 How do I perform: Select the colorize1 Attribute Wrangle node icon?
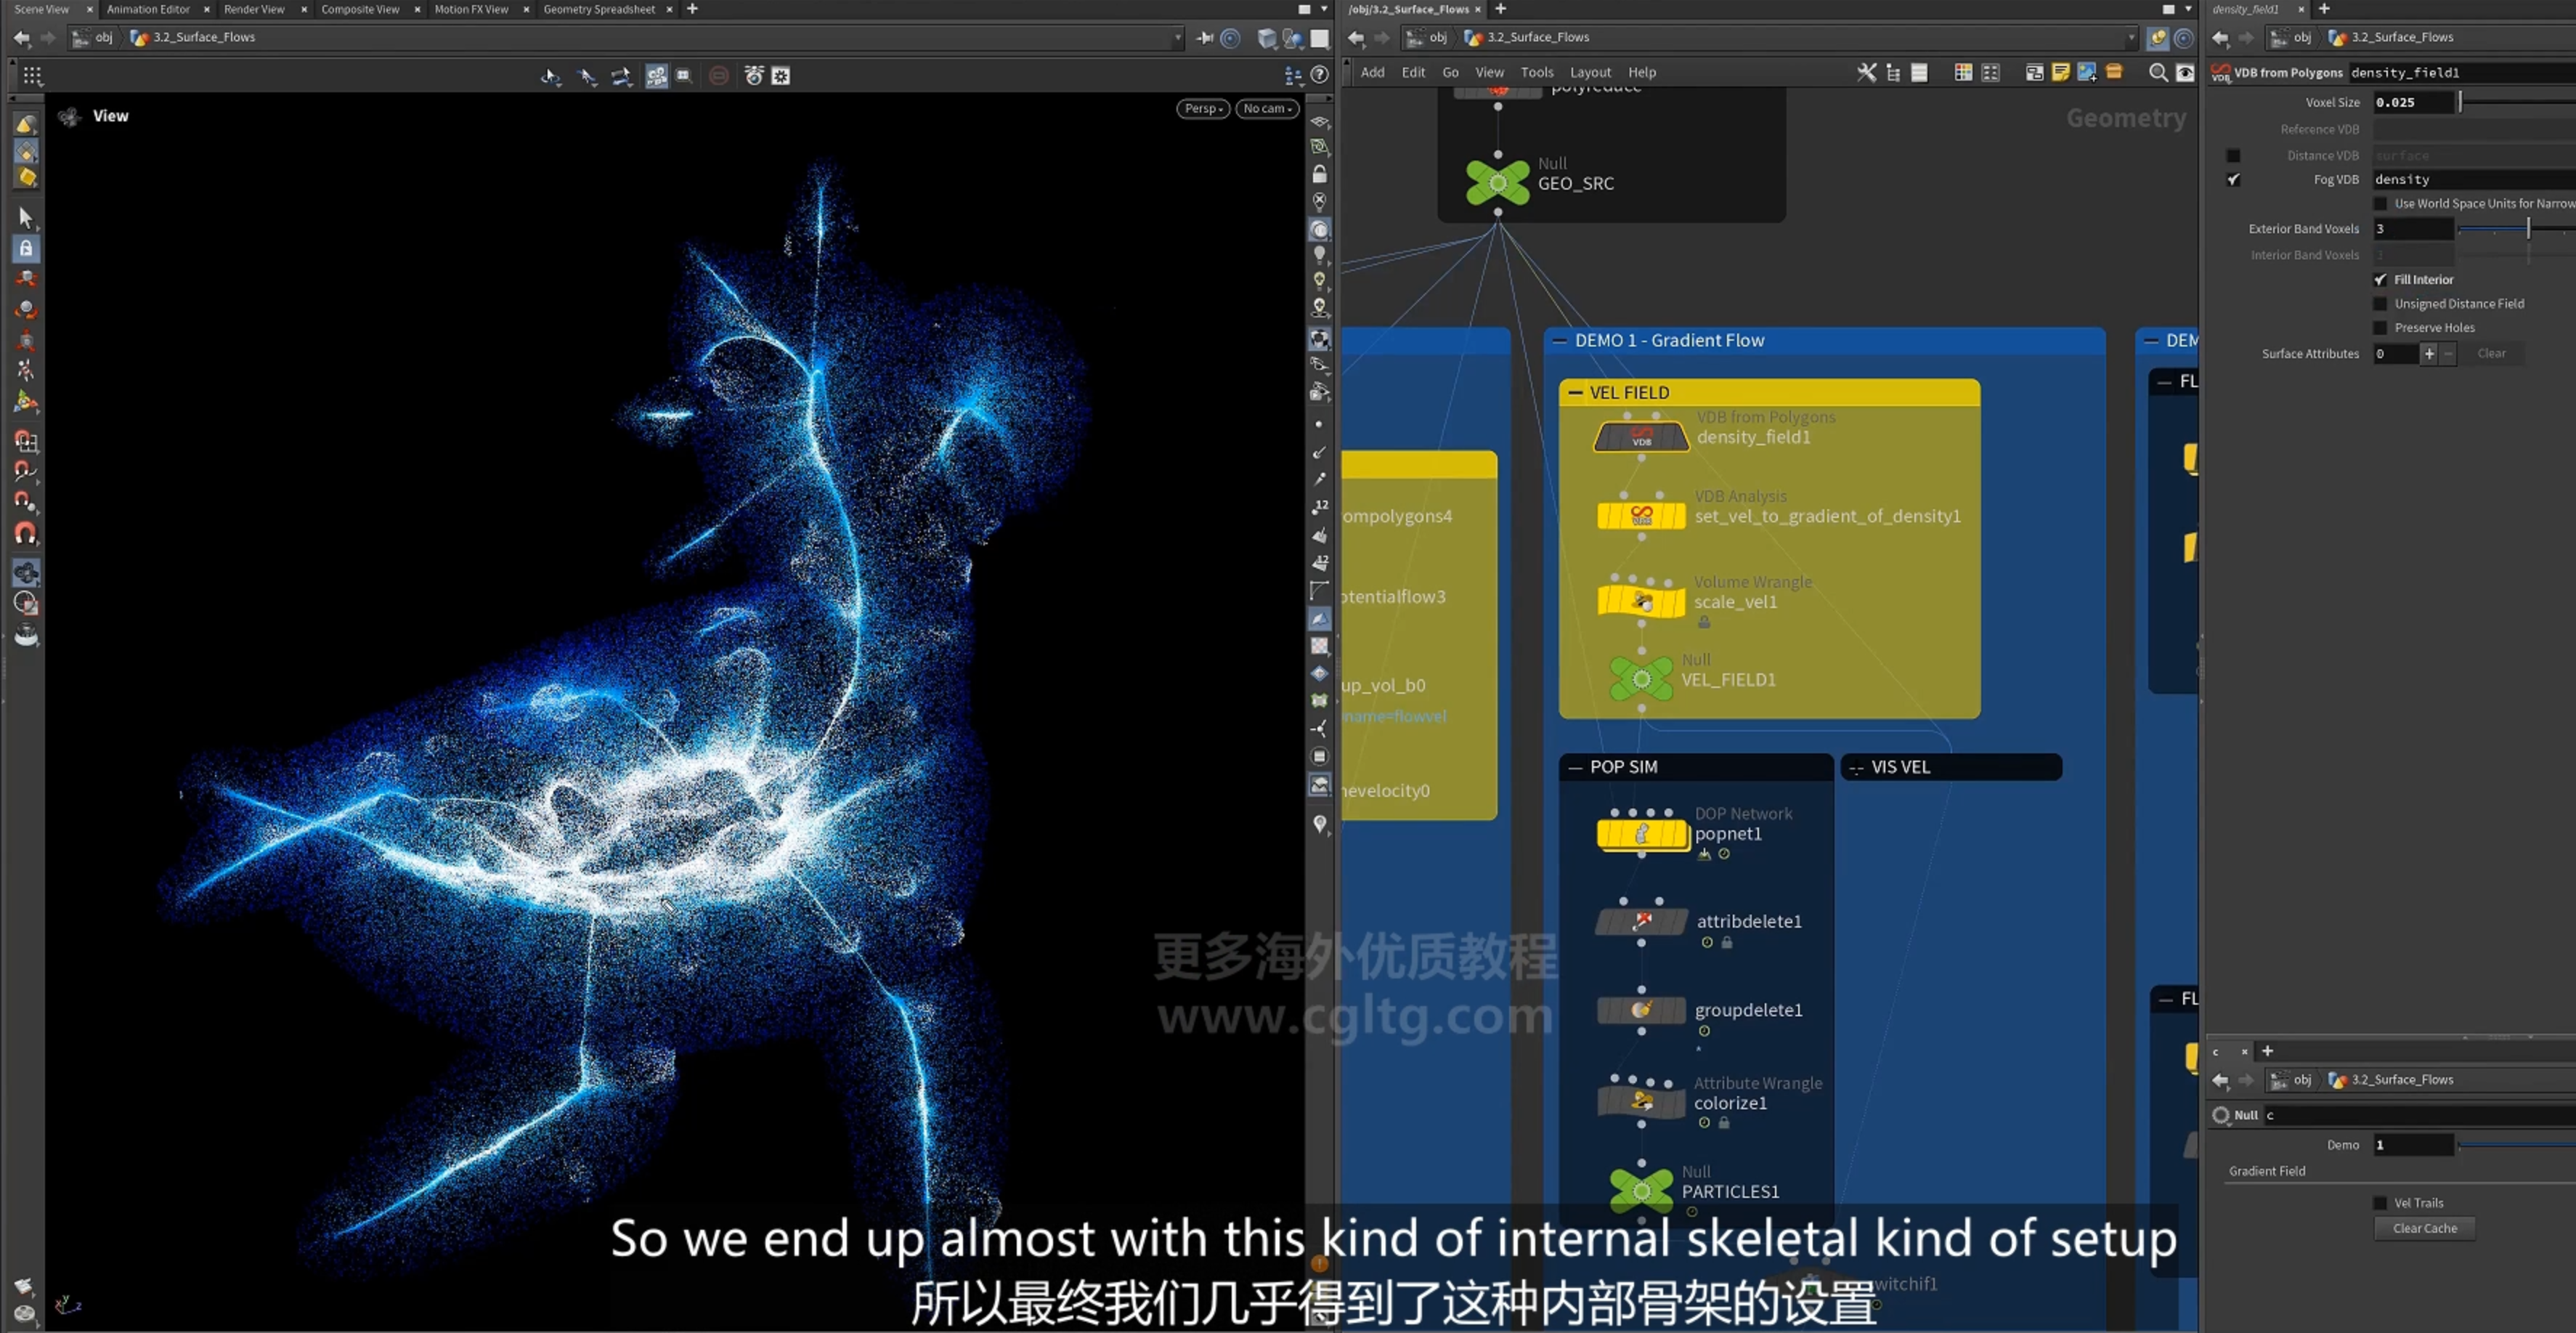tap(1641, 1102)
